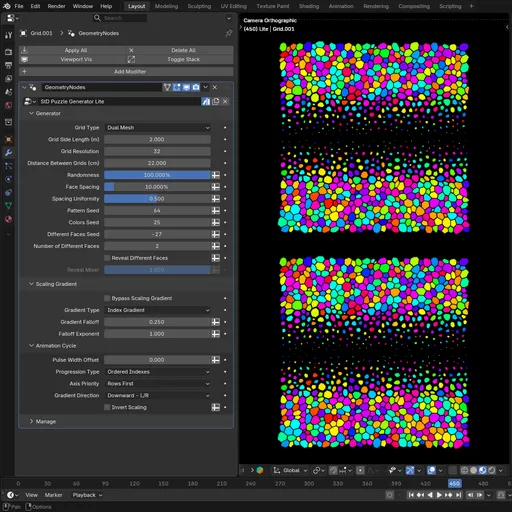
Task: Toggle the pin for properties context
Action: click(229, 33)
